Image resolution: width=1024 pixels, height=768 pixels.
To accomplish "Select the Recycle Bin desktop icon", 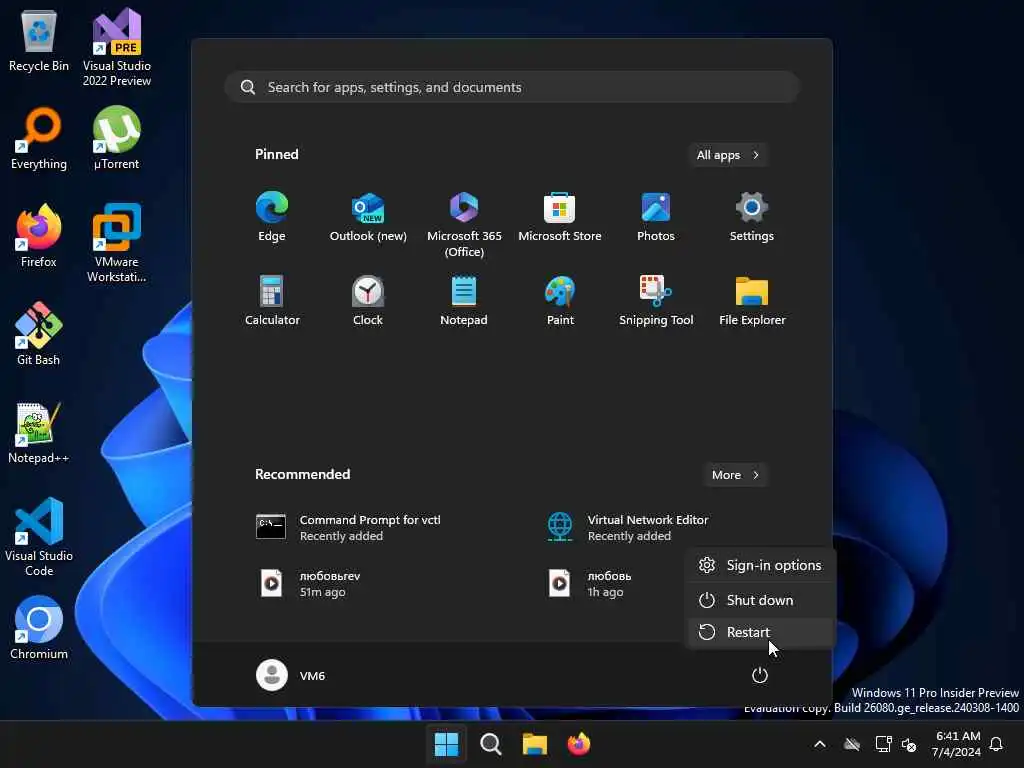I will tap(39, 40).
